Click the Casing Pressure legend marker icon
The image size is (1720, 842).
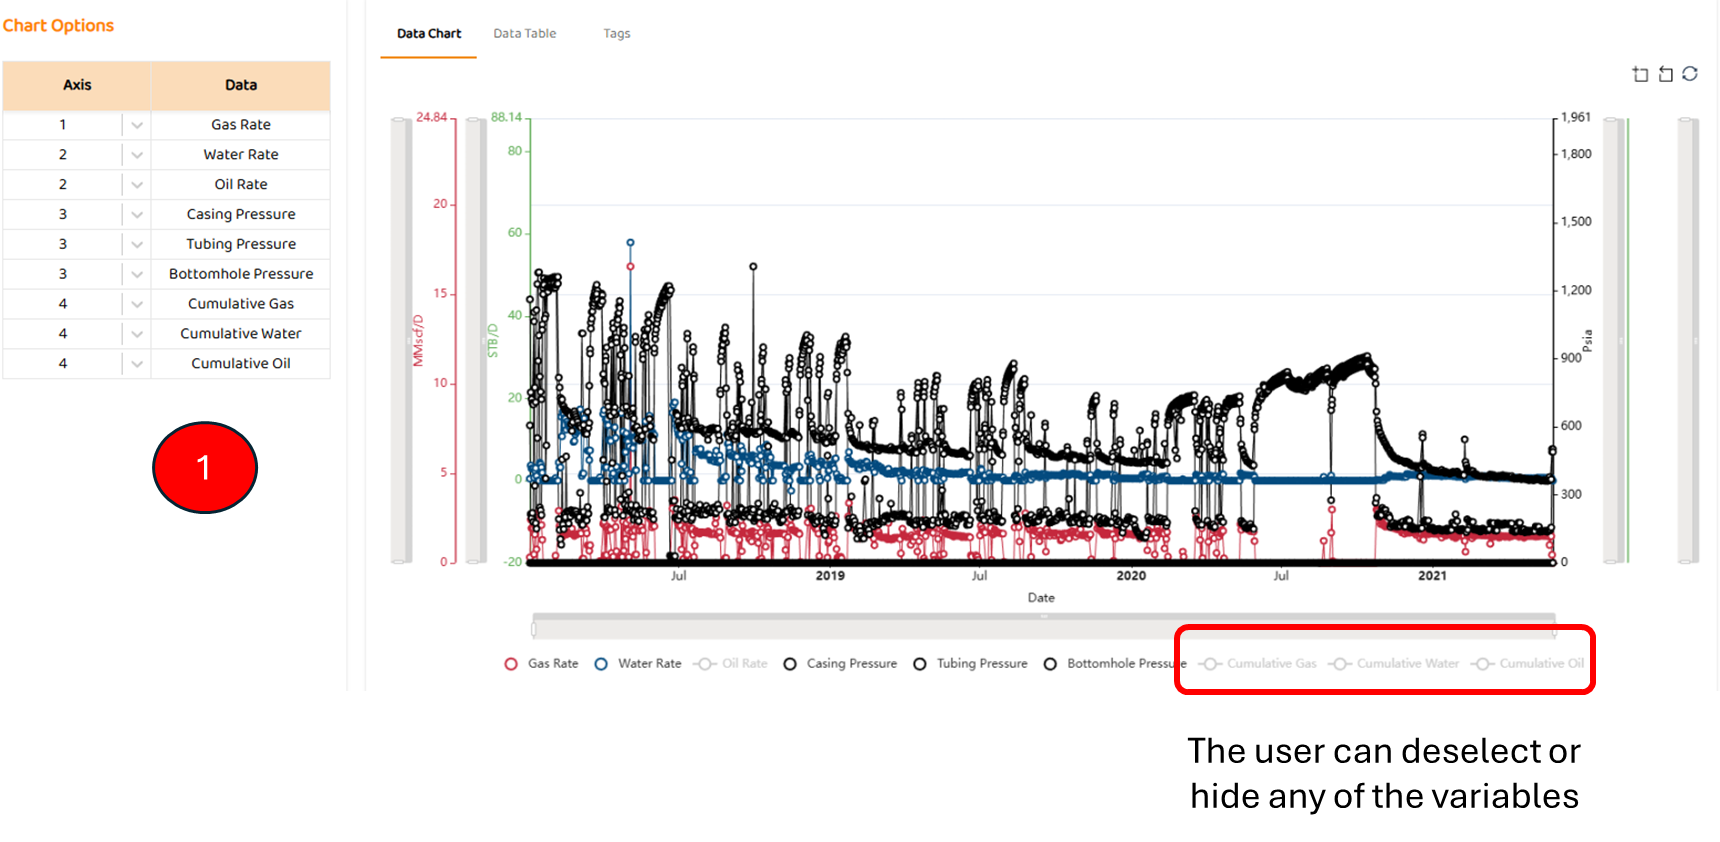click(790, 664)
